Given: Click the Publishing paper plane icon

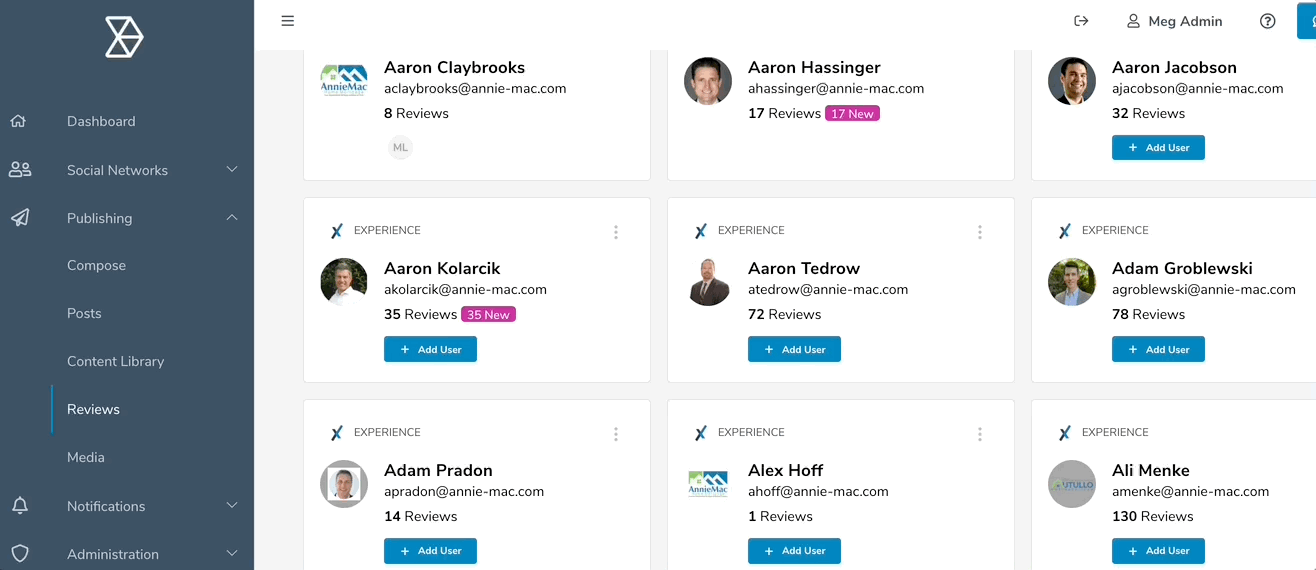Looking at the screenshot, I should coord(20,218).
